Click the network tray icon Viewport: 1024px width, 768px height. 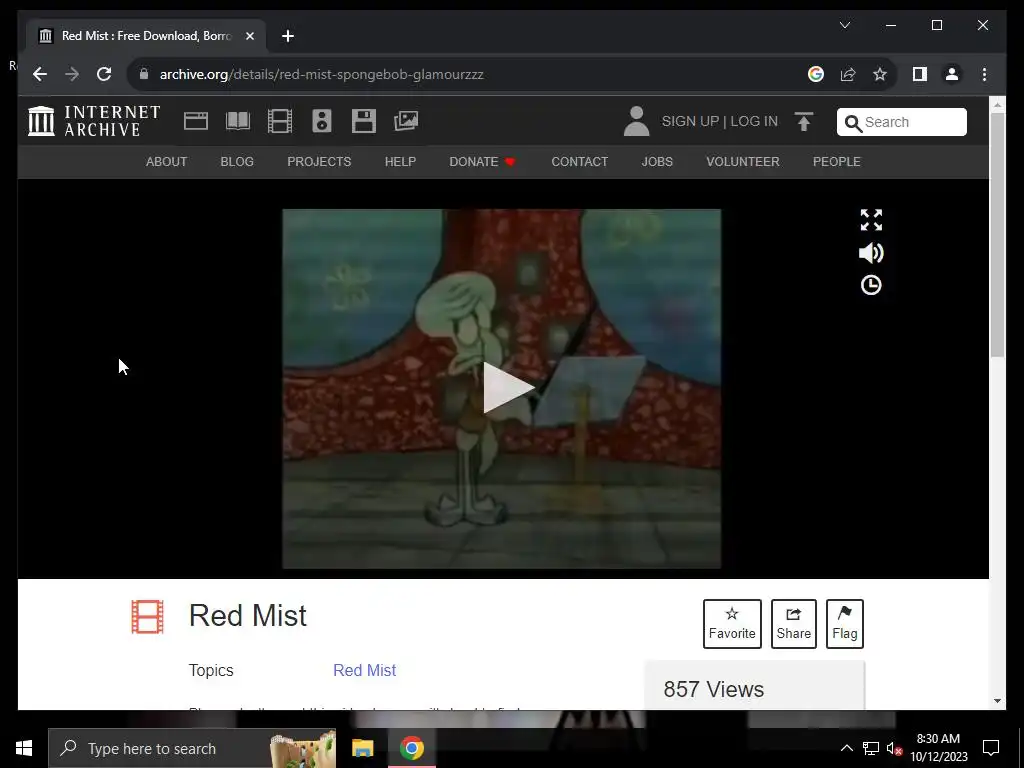tap(871, 748)
